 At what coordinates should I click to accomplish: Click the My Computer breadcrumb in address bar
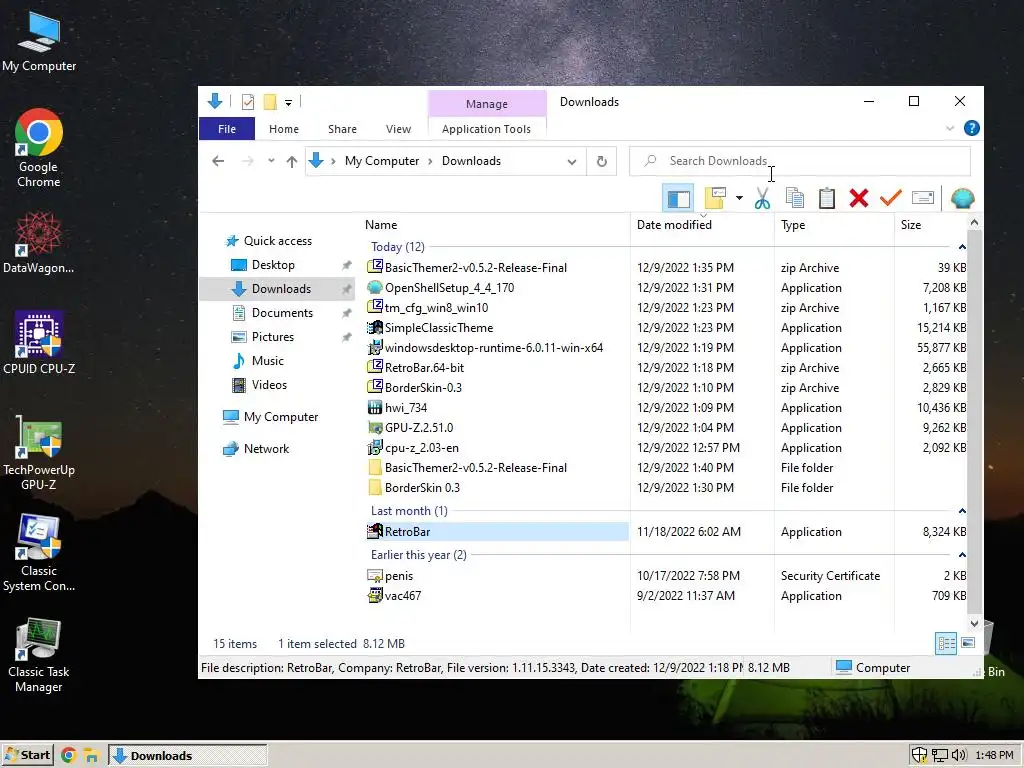click(382, 161)
